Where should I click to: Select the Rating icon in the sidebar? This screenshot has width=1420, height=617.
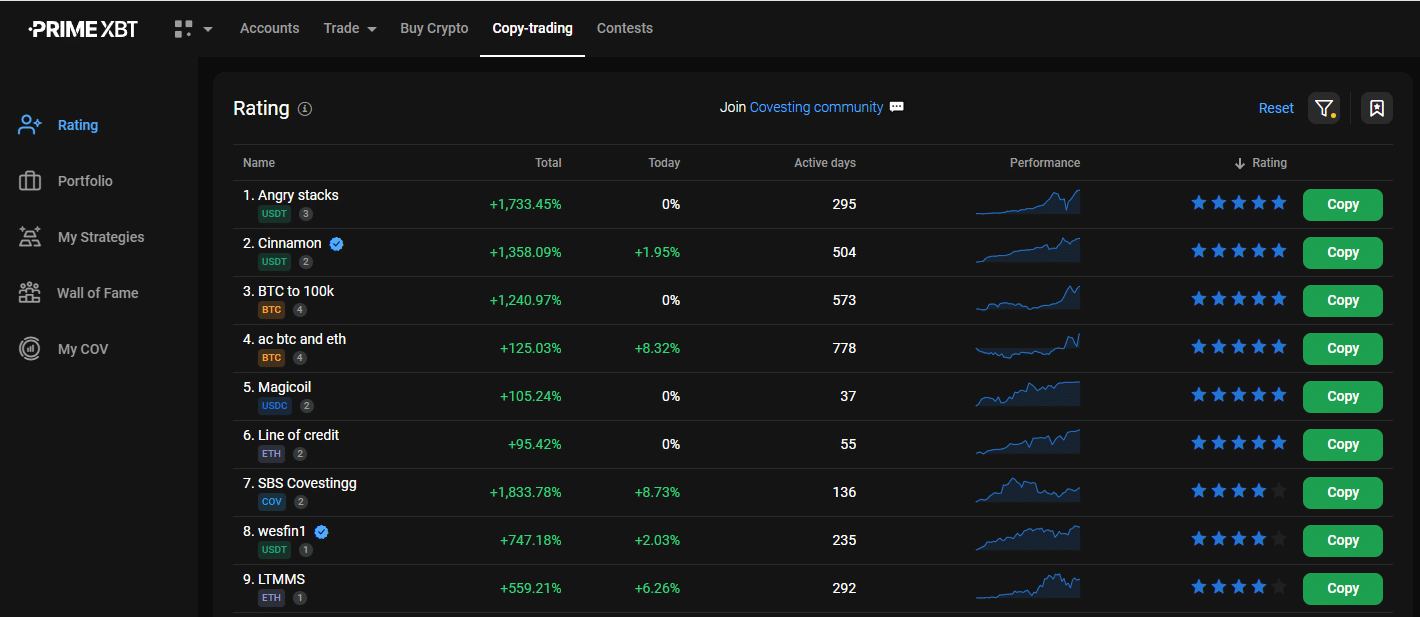point(28,124)
